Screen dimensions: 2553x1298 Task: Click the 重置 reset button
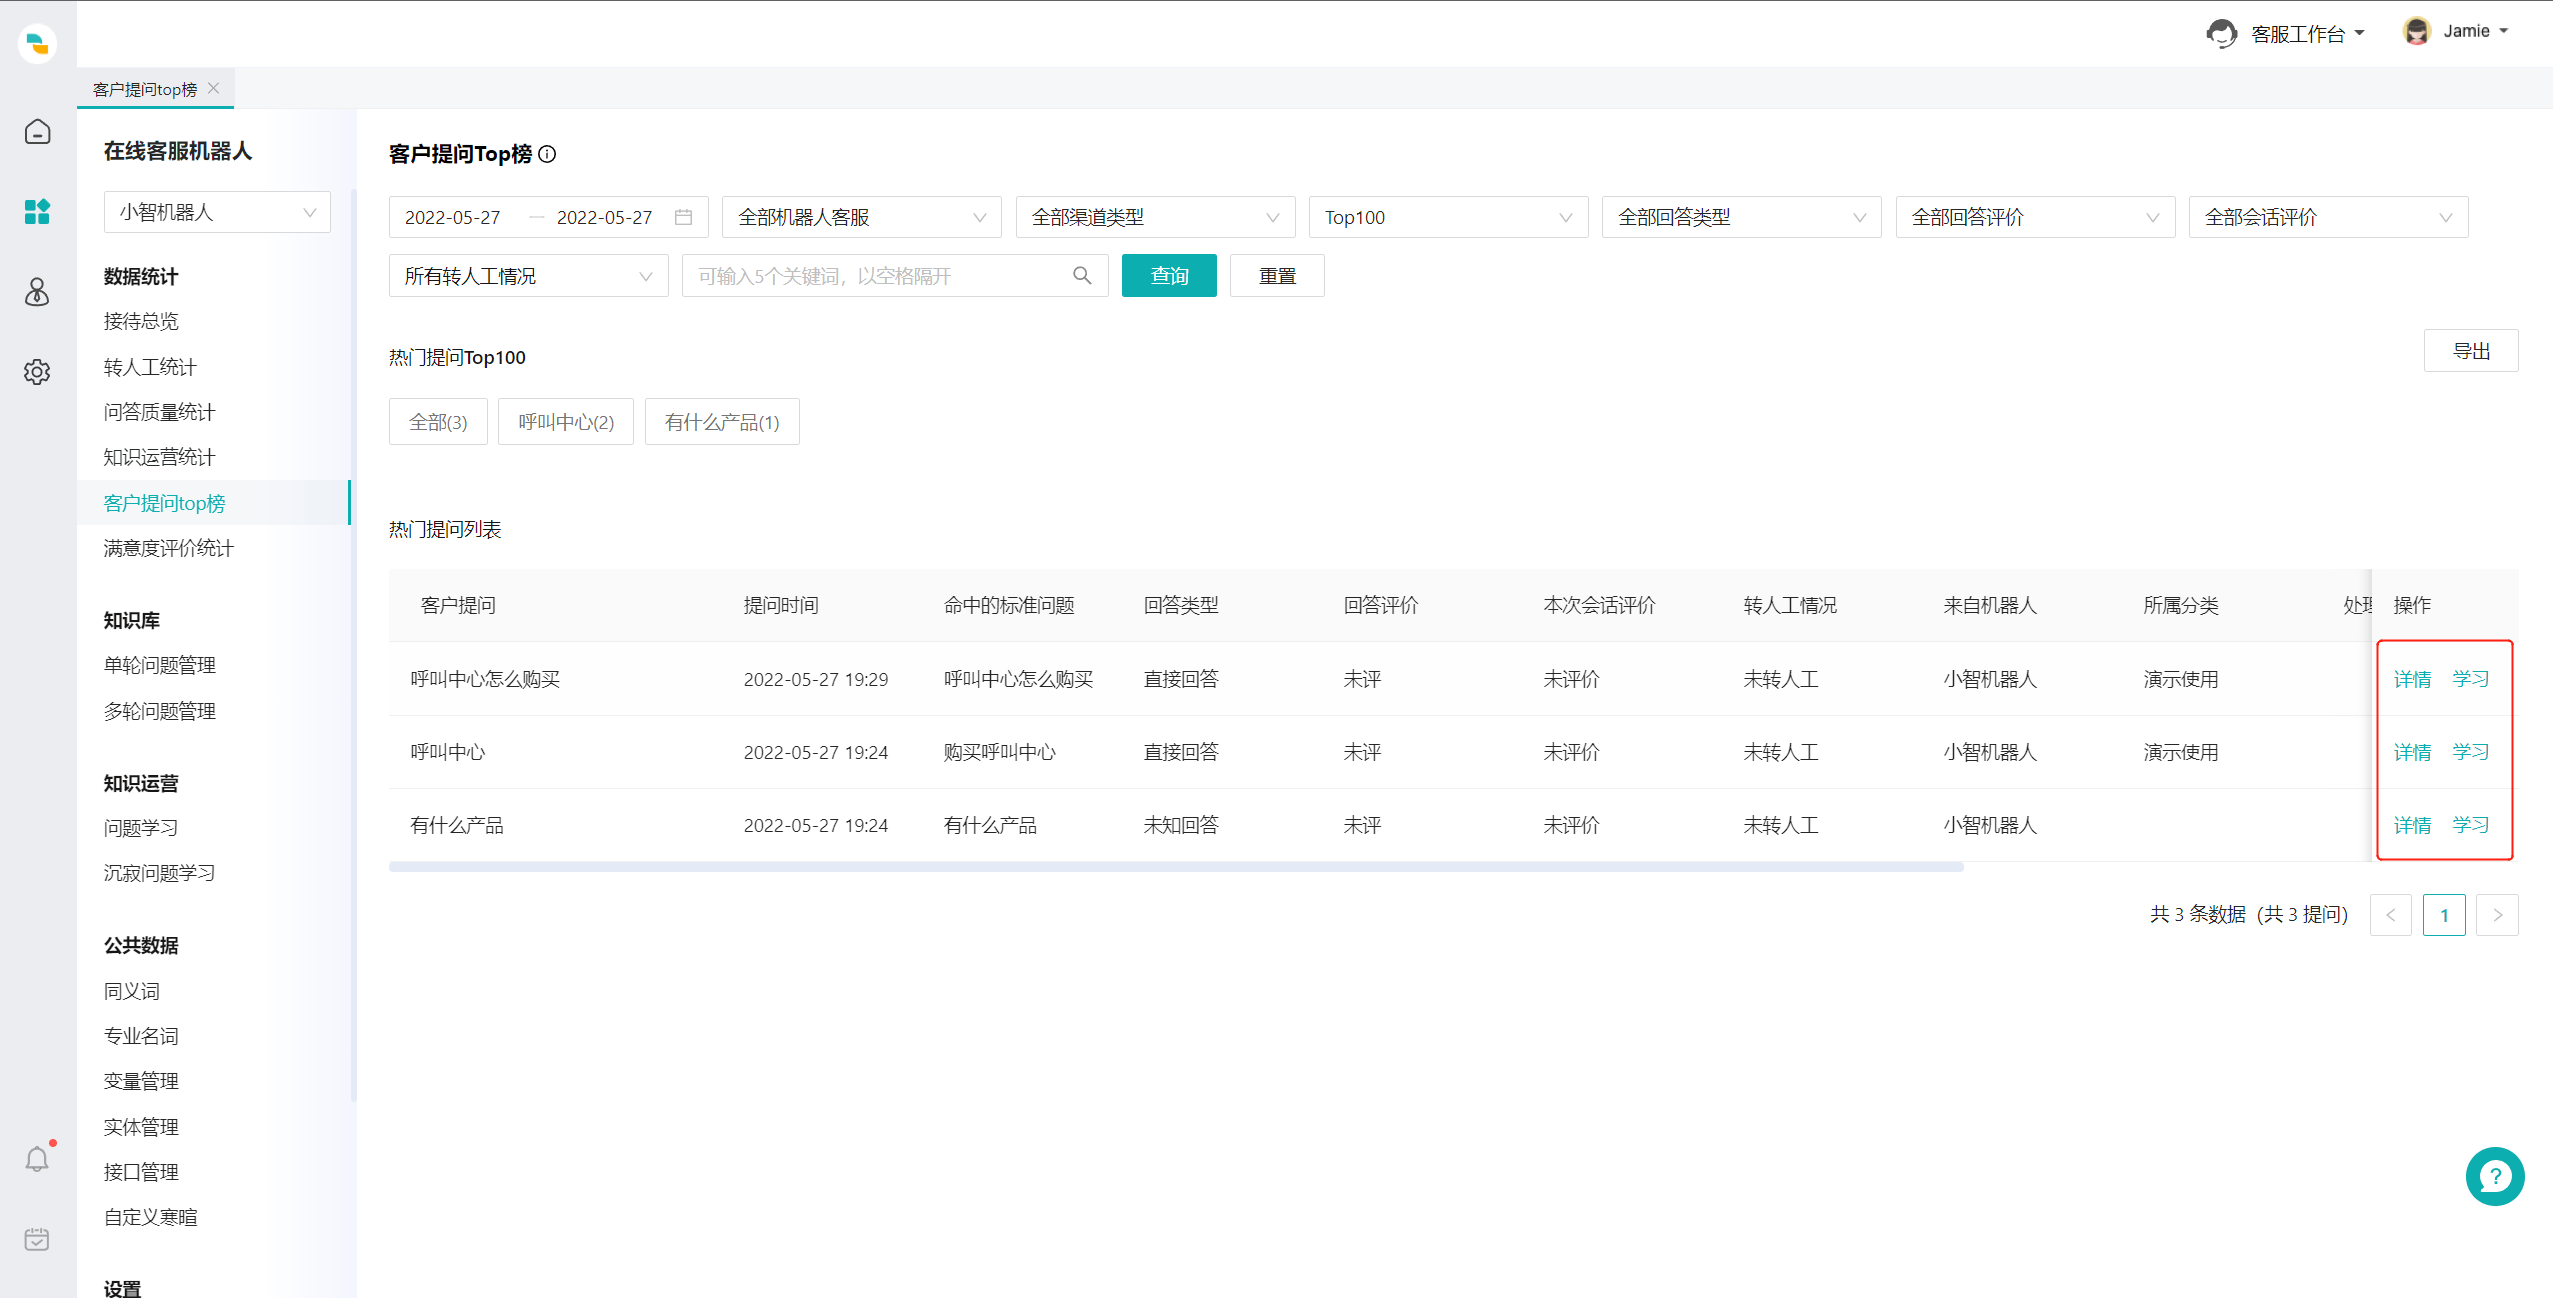click(x=1277, y=276)
